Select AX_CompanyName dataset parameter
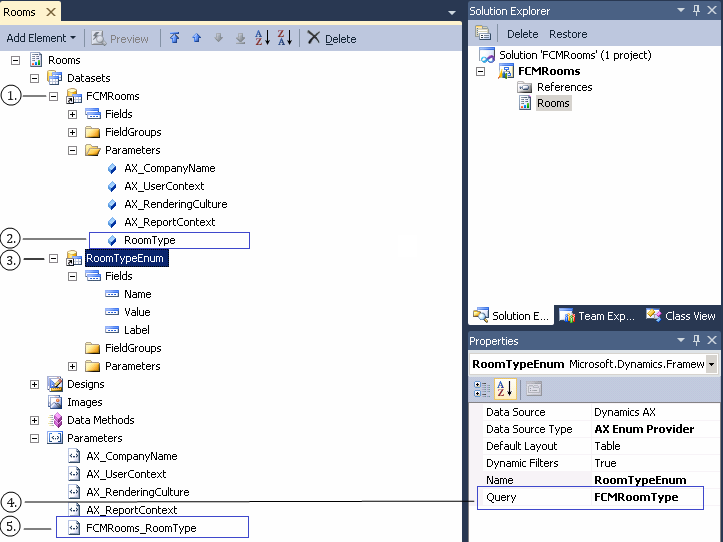The width and height of the screenshot is (723, 542). [170, 168]
